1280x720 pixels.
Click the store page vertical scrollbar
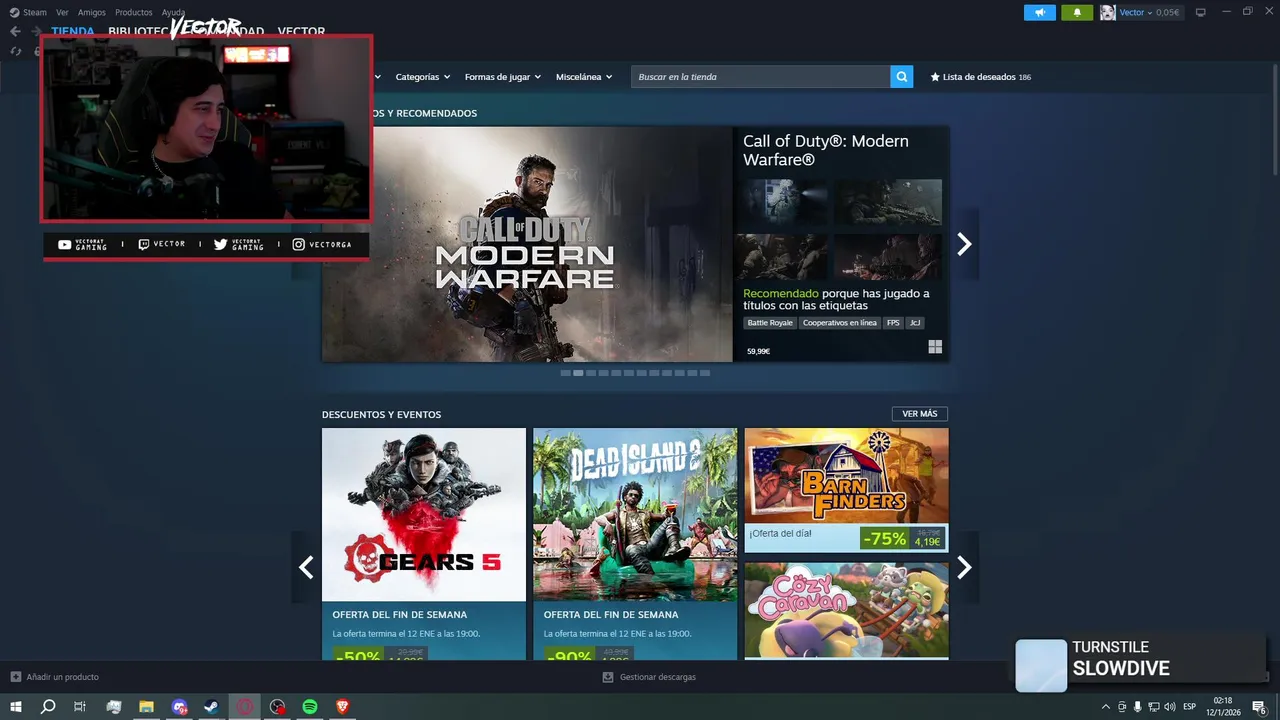(x=1275, y=120)
